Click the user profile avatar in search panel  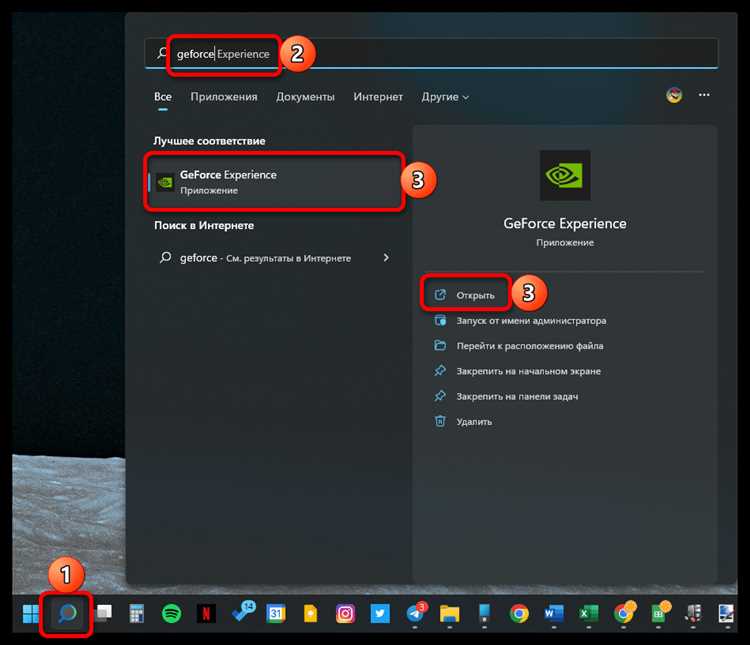pos(674,95)
